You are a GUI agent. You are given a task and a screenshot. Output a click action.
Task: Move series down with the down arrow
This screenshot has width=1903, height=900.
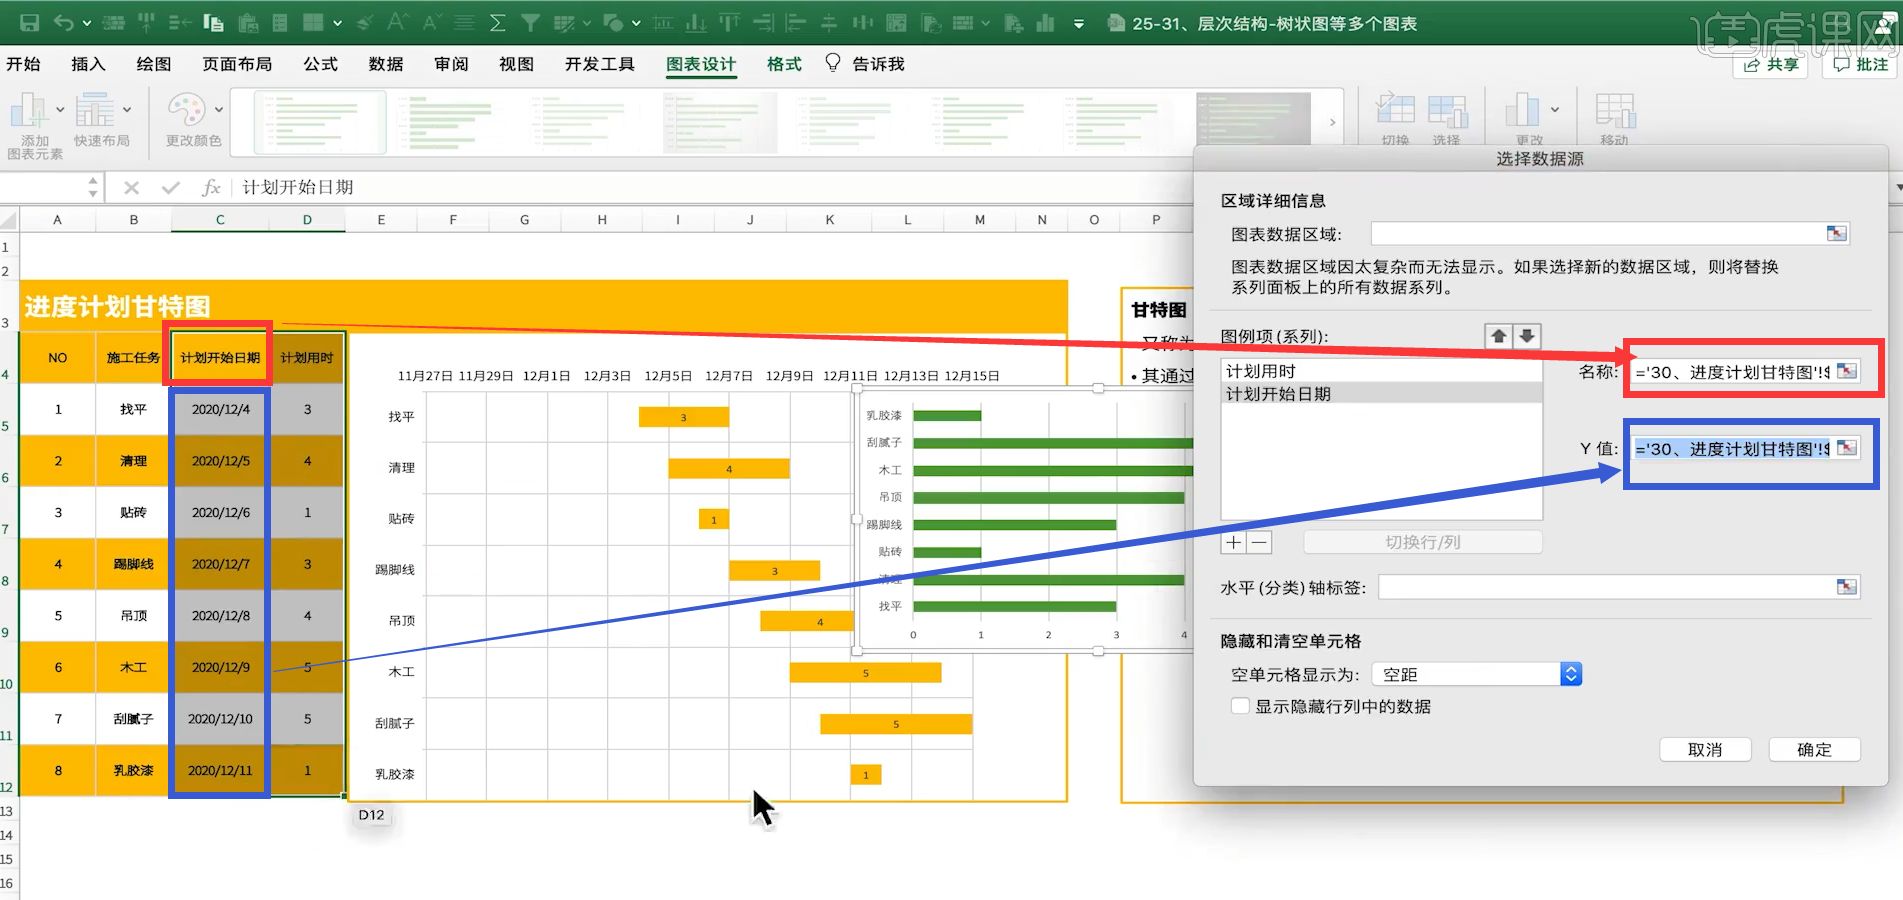(x=1527, y=336)
